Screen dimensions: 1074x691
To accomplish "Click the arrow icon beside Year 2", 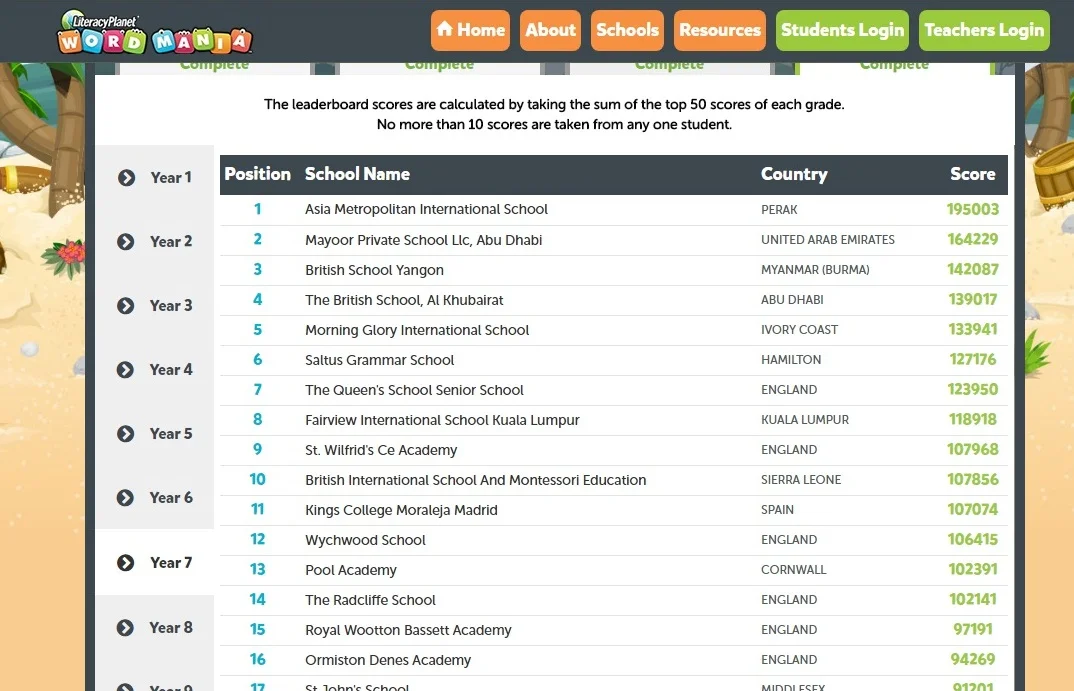I will [x=125, y=242].
